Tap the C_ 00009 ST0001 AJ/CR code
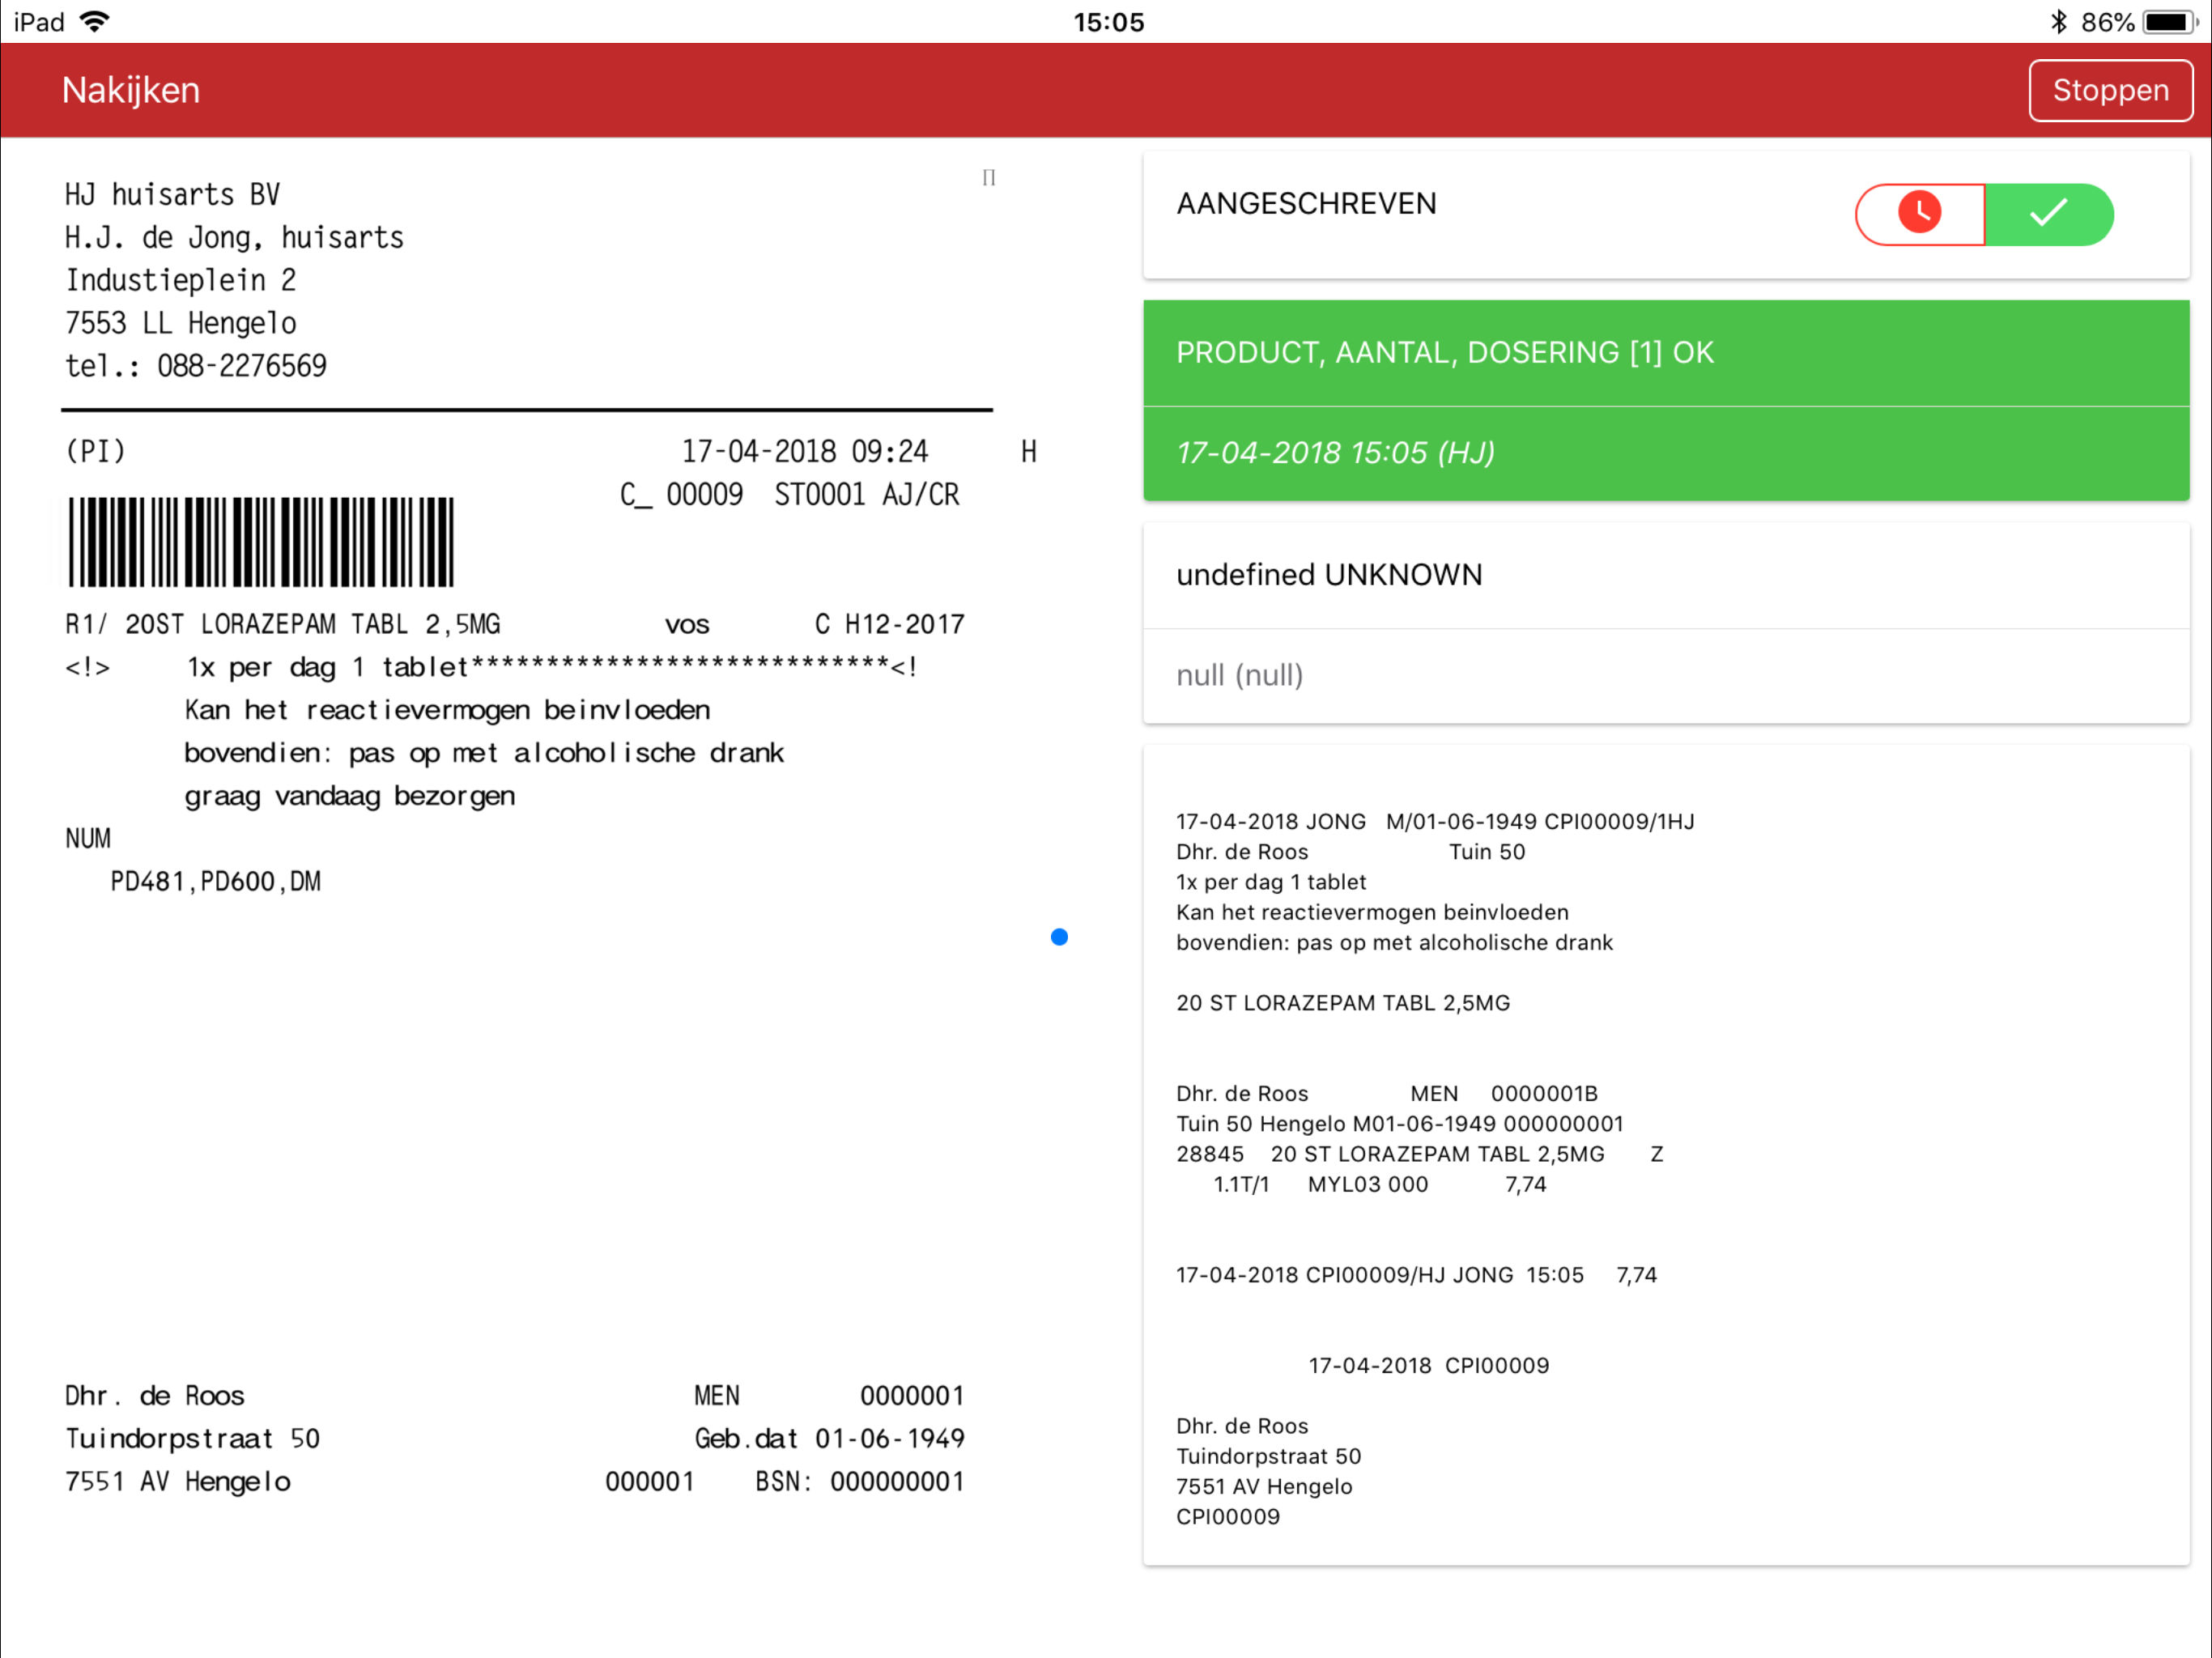The height and width of the screenshot is (1658, 2212). (789, 495)
